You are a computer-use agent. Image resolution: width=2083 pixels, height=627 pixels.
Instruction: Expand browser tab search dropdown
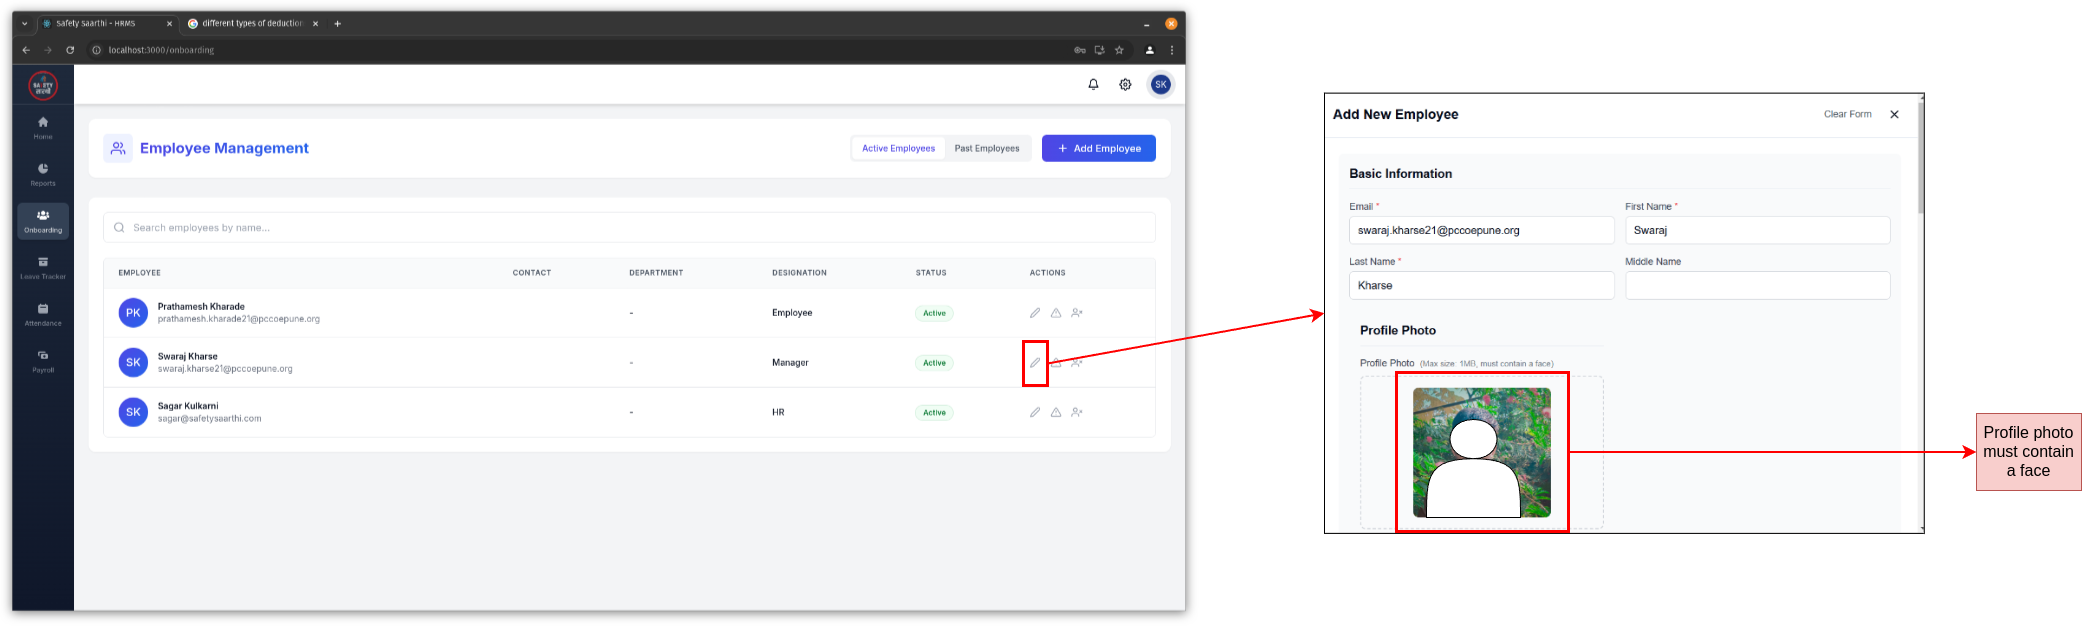click(25, 24)
